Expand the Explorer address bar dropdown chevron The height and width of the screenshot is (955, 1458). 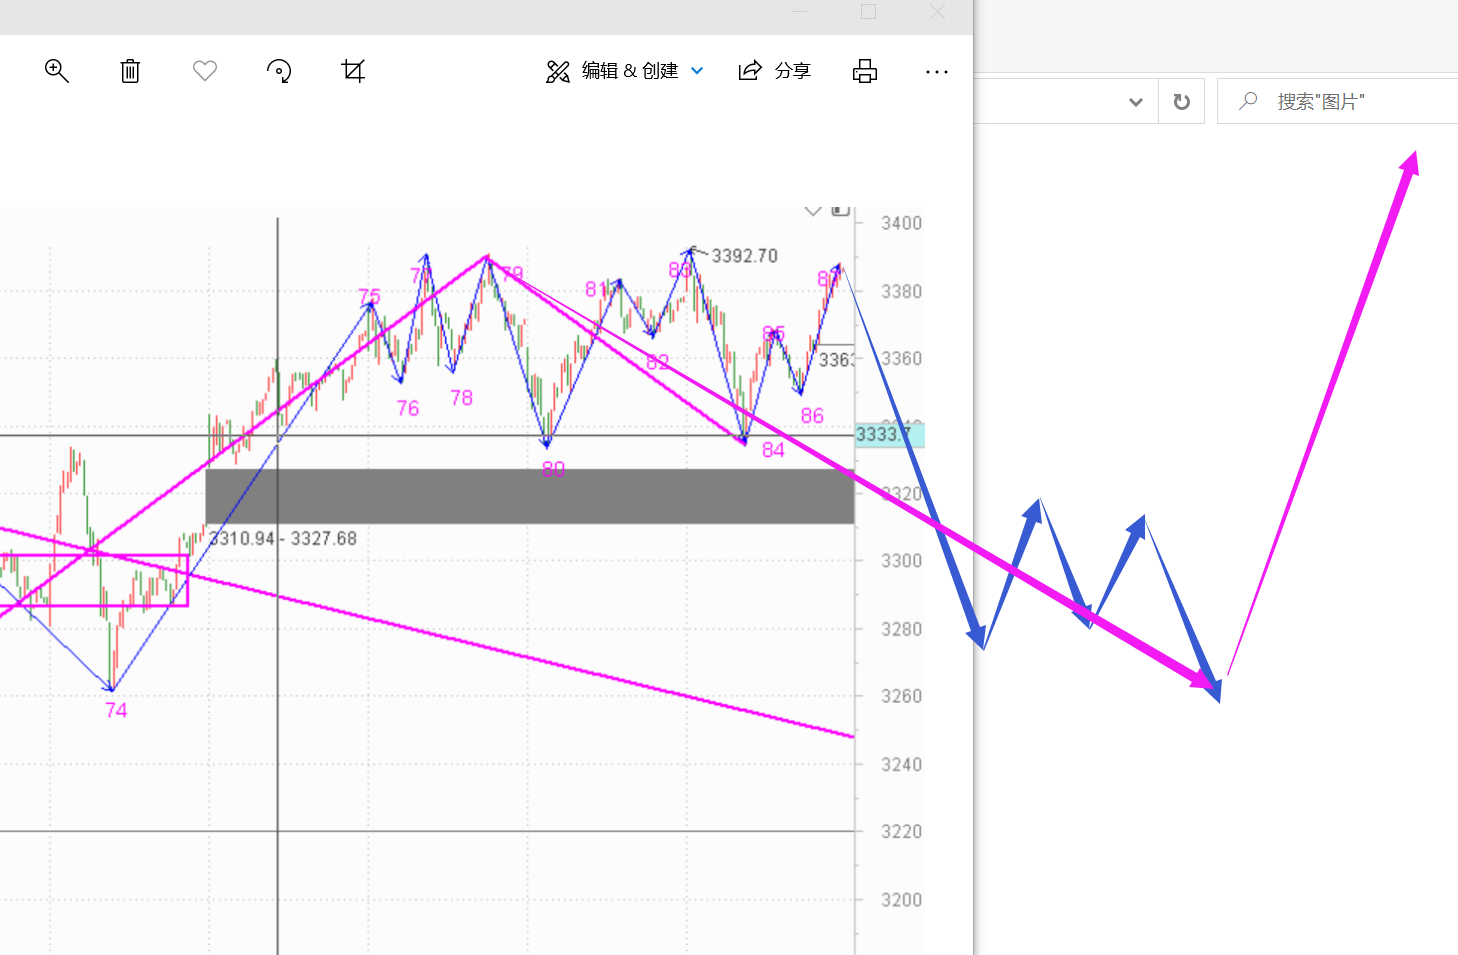[x=1136, y=102]
